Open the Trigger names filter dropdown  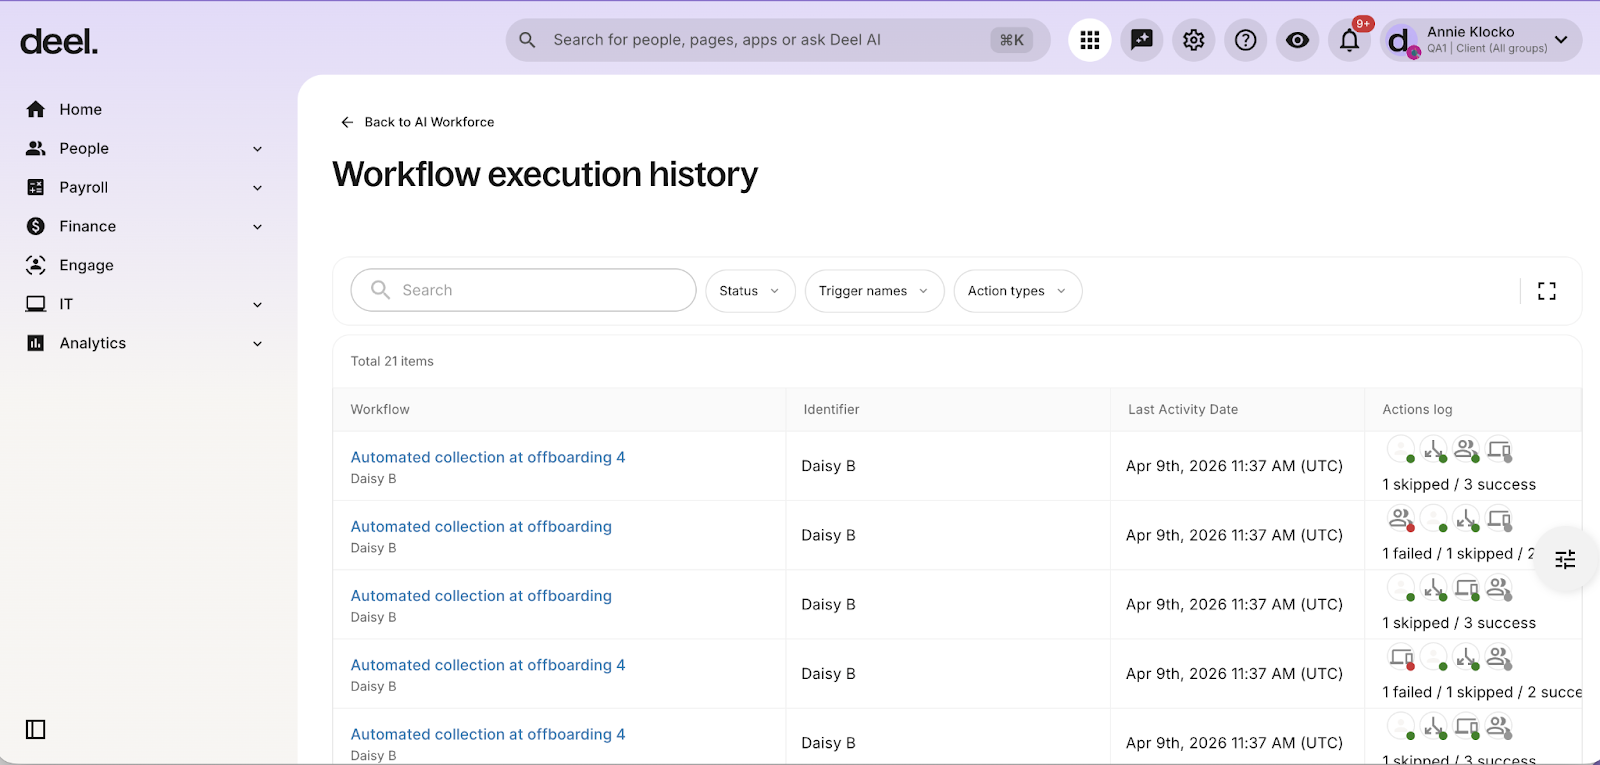click(x=873, y=291)
